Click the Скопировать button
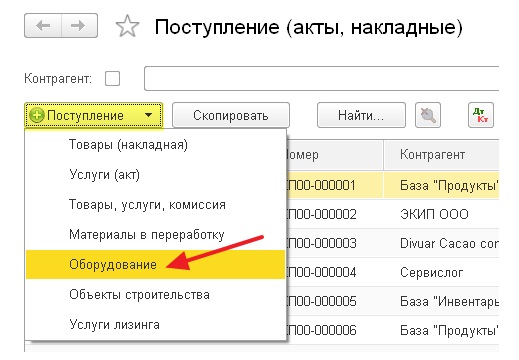Image resolution: width=519 pixels, height=360 pixels. [x=231, y=115]
